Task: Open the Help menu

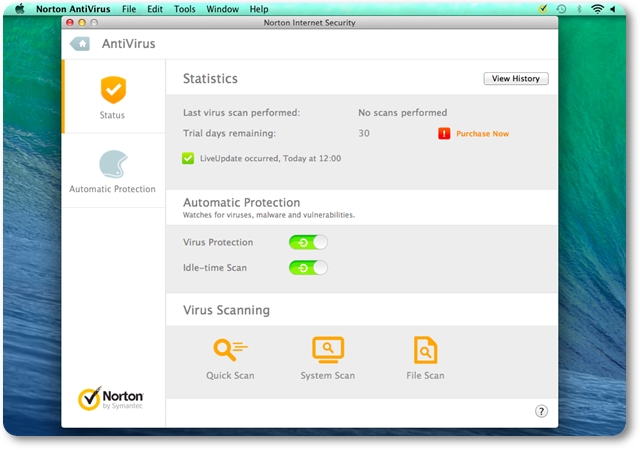Action: tap(259, 9)
